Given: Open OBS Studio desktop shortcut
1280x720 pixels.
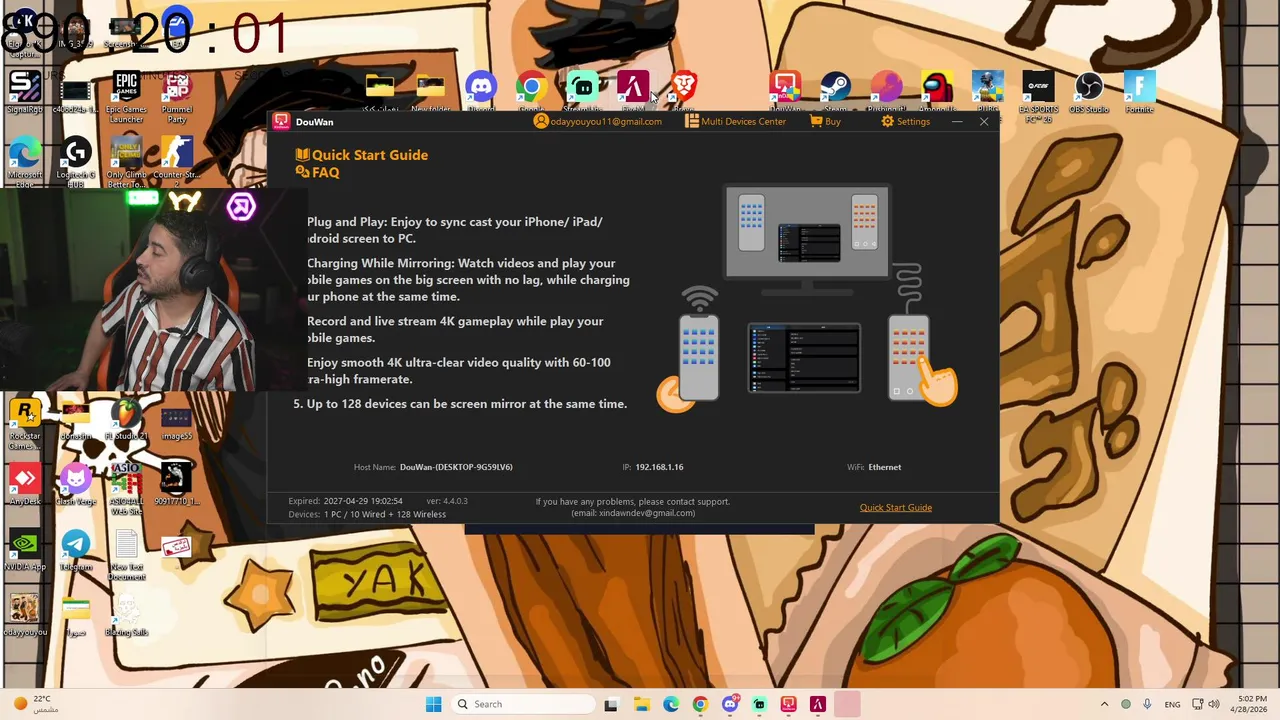Looking at the screenshot, I should pyautogui.click(x=1089, y=92).
